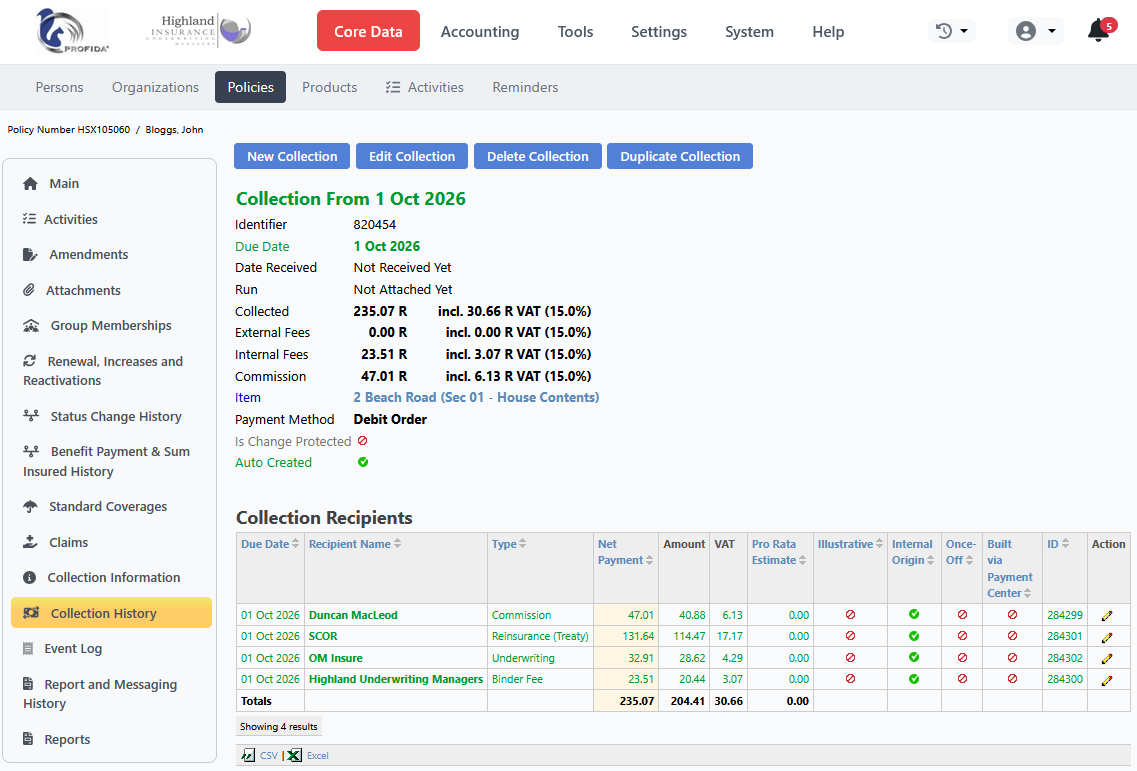Click the Main home icon in sidebar
The width and height of the screenshot is (1137, 771).
(x=30, y=184)
